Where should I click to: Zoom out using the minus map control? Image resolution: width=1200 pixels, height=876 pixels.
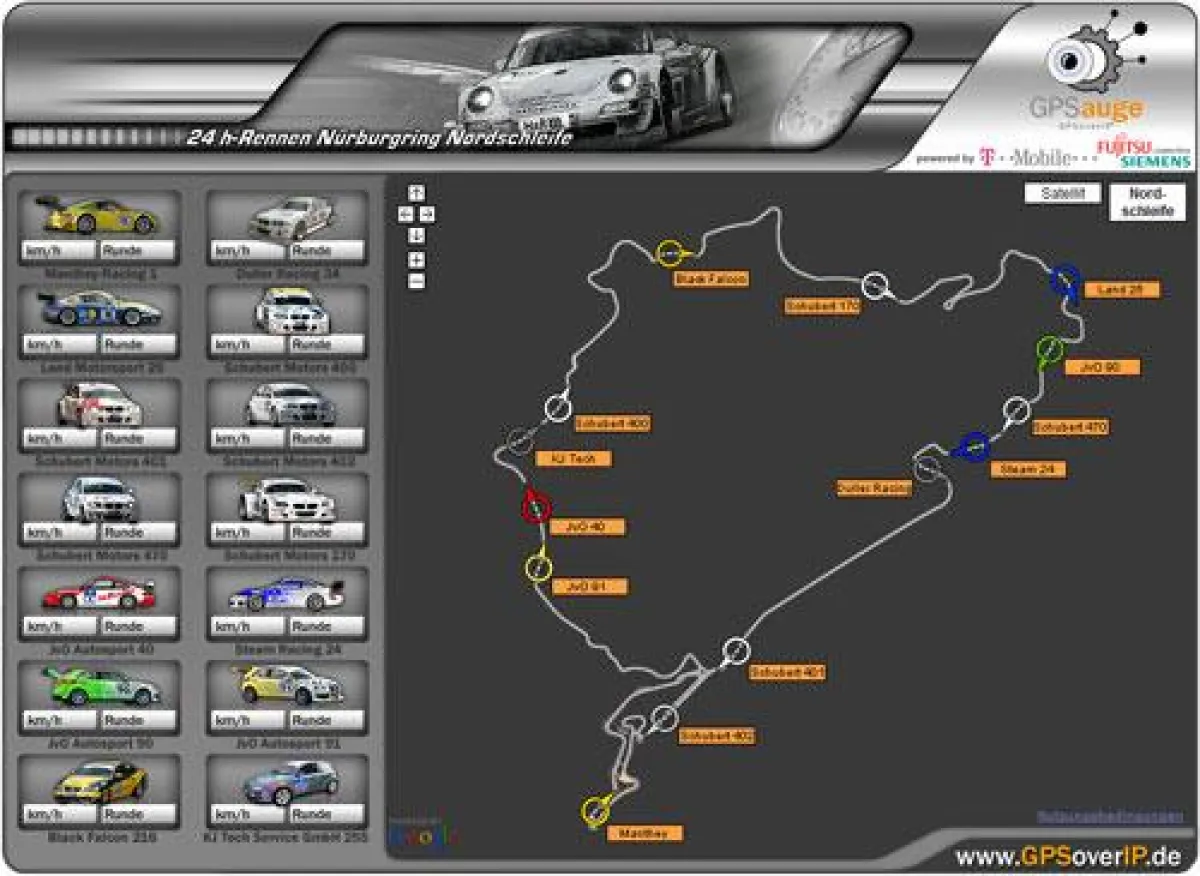(418, 280)
